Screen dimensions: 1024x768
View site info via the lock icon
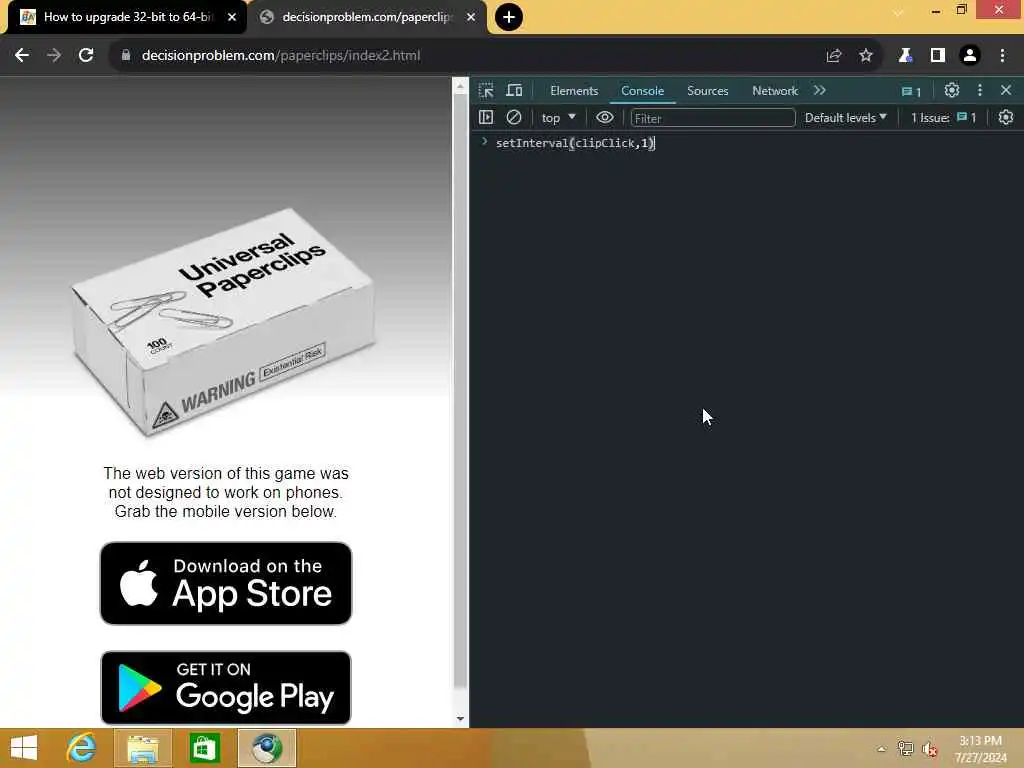tap(126, 56)
